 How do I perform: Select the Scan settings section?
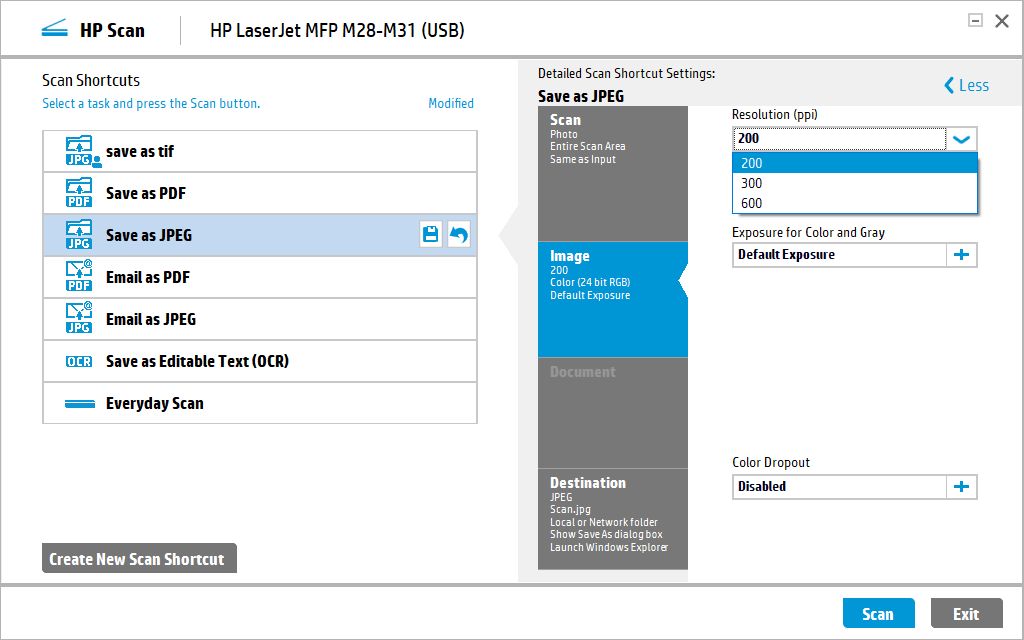tap(612, 174)
